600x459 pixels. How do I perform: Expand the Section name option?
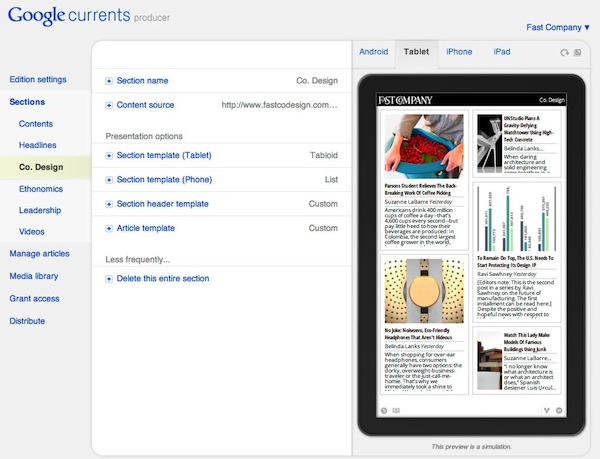(109, 81)
